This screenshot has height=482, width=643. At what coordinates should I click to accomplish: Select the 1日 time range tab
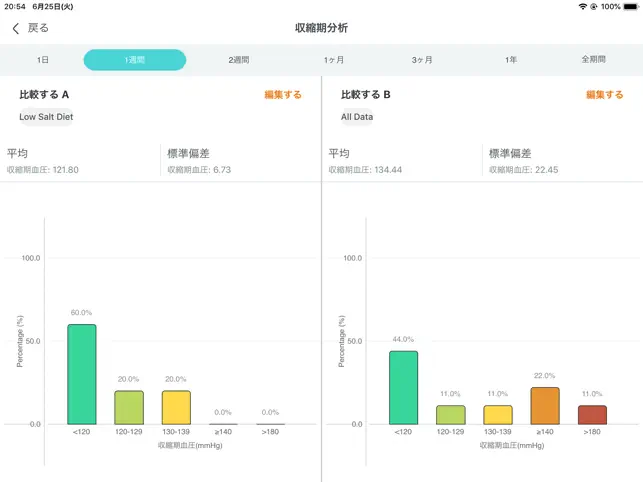(x=43, y=60)
